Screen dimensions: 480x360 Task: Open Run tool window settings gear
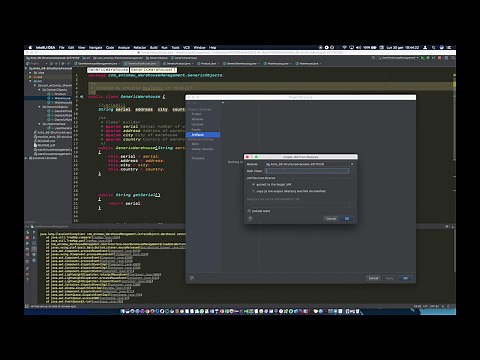coord(447,227)
